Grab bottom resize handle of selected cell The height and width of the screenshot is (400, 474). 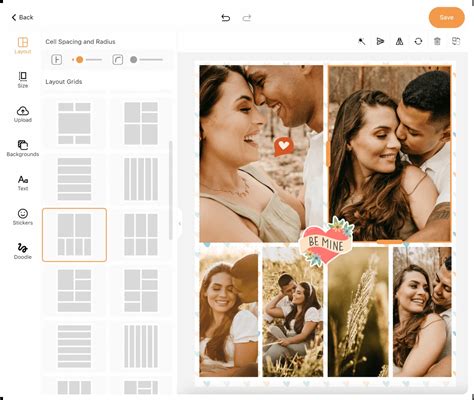(390, 242)
